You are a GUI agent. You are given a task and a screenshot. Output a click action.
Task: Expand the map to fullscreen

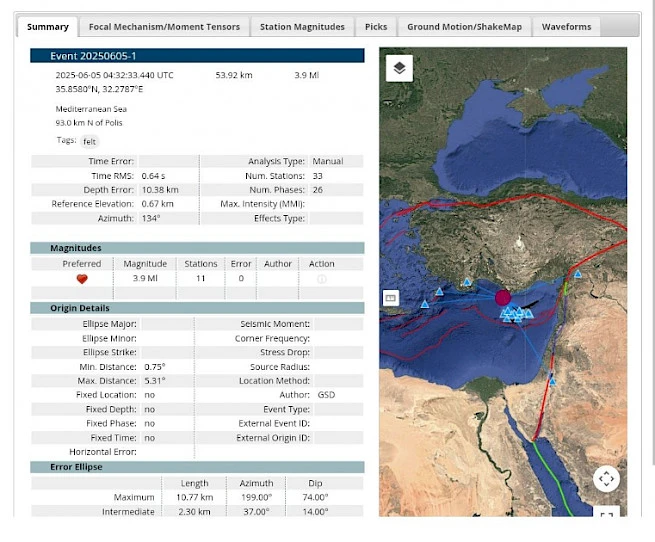pyautogui.click(x=606, y=515)
